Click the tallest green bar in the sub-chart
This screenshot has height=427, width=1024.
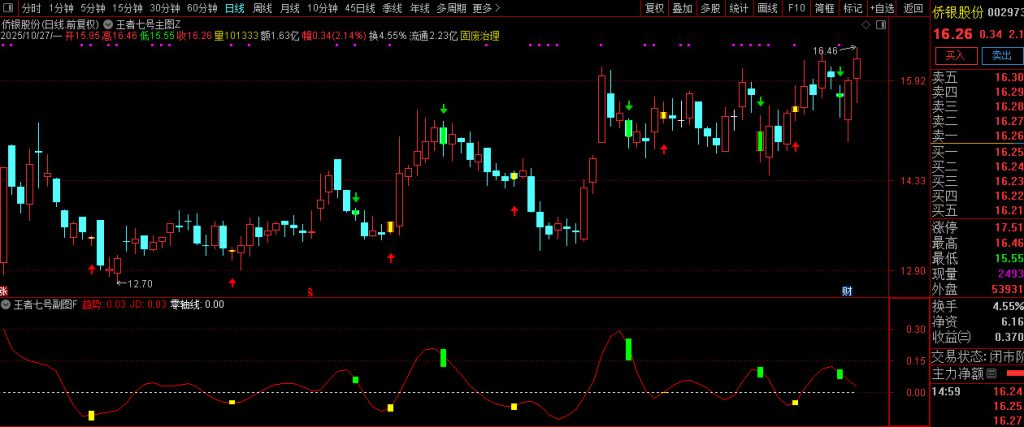[x=628, y=349]
